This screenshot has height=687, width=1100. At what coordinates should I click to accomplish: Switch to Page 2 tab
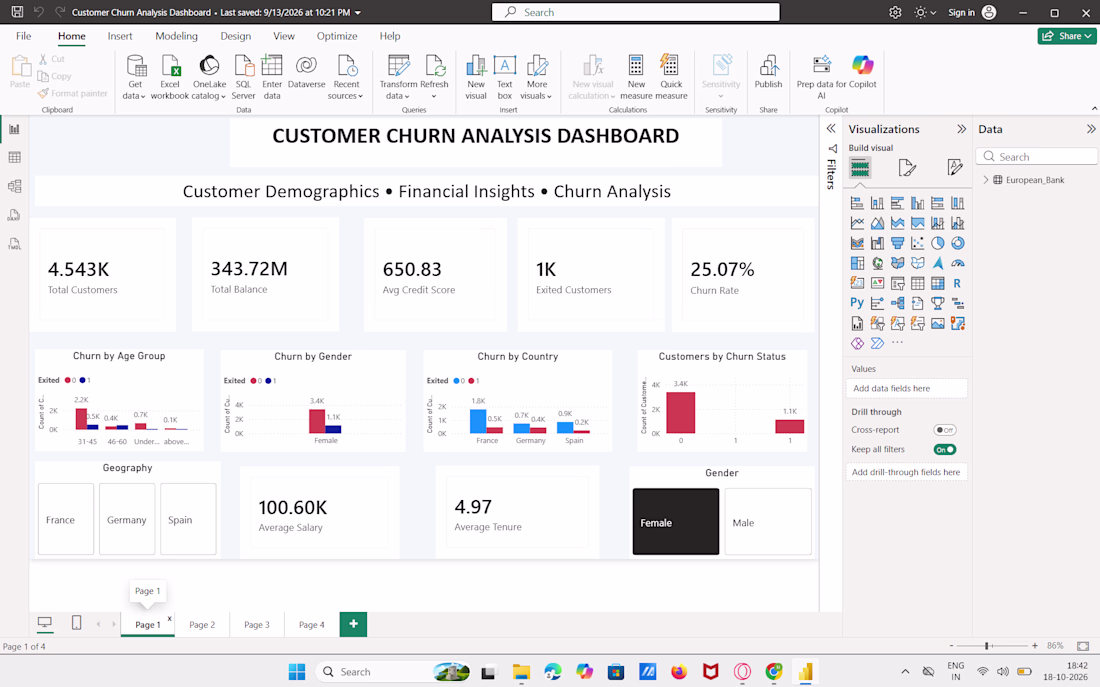coord(202,625)
